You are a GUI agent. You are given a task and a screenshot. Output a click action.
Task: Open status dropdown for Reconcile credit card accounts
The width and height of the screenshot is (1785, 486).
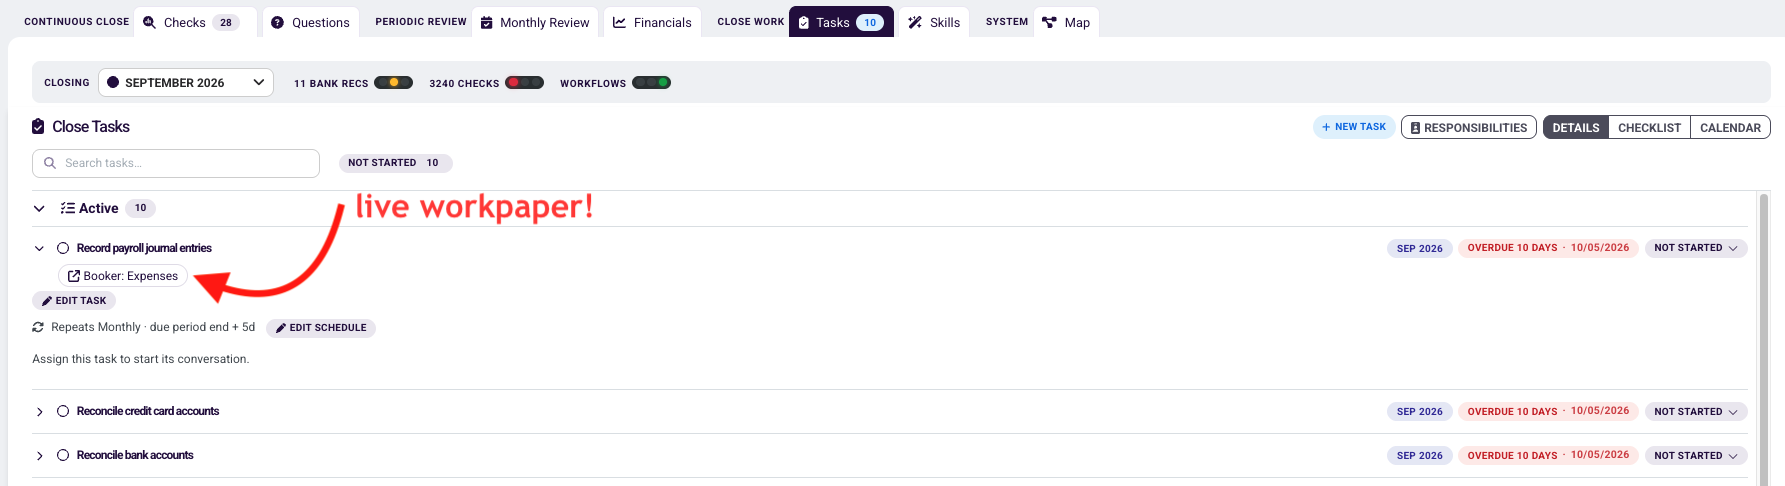(1696, 412)
